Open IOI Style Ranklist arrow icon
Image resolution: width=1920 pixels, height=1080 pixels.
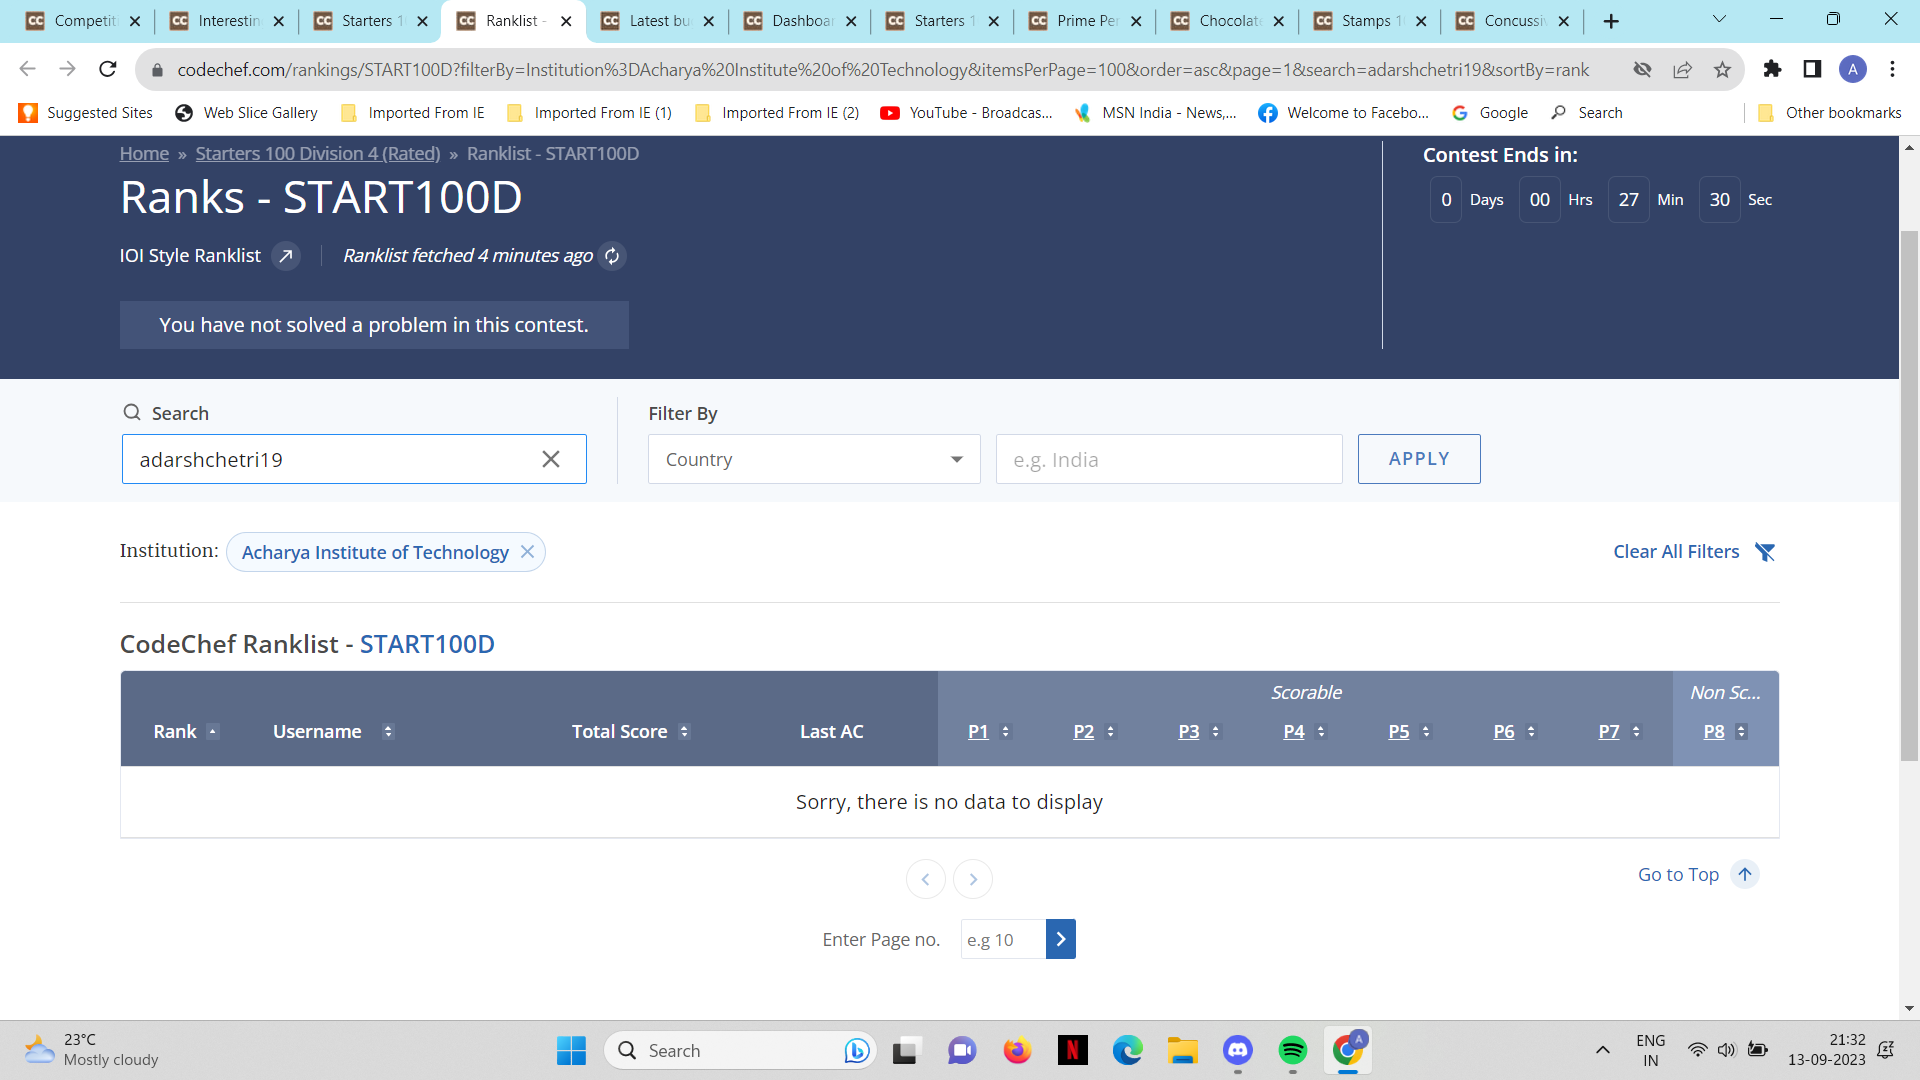[x=286, y=256]
